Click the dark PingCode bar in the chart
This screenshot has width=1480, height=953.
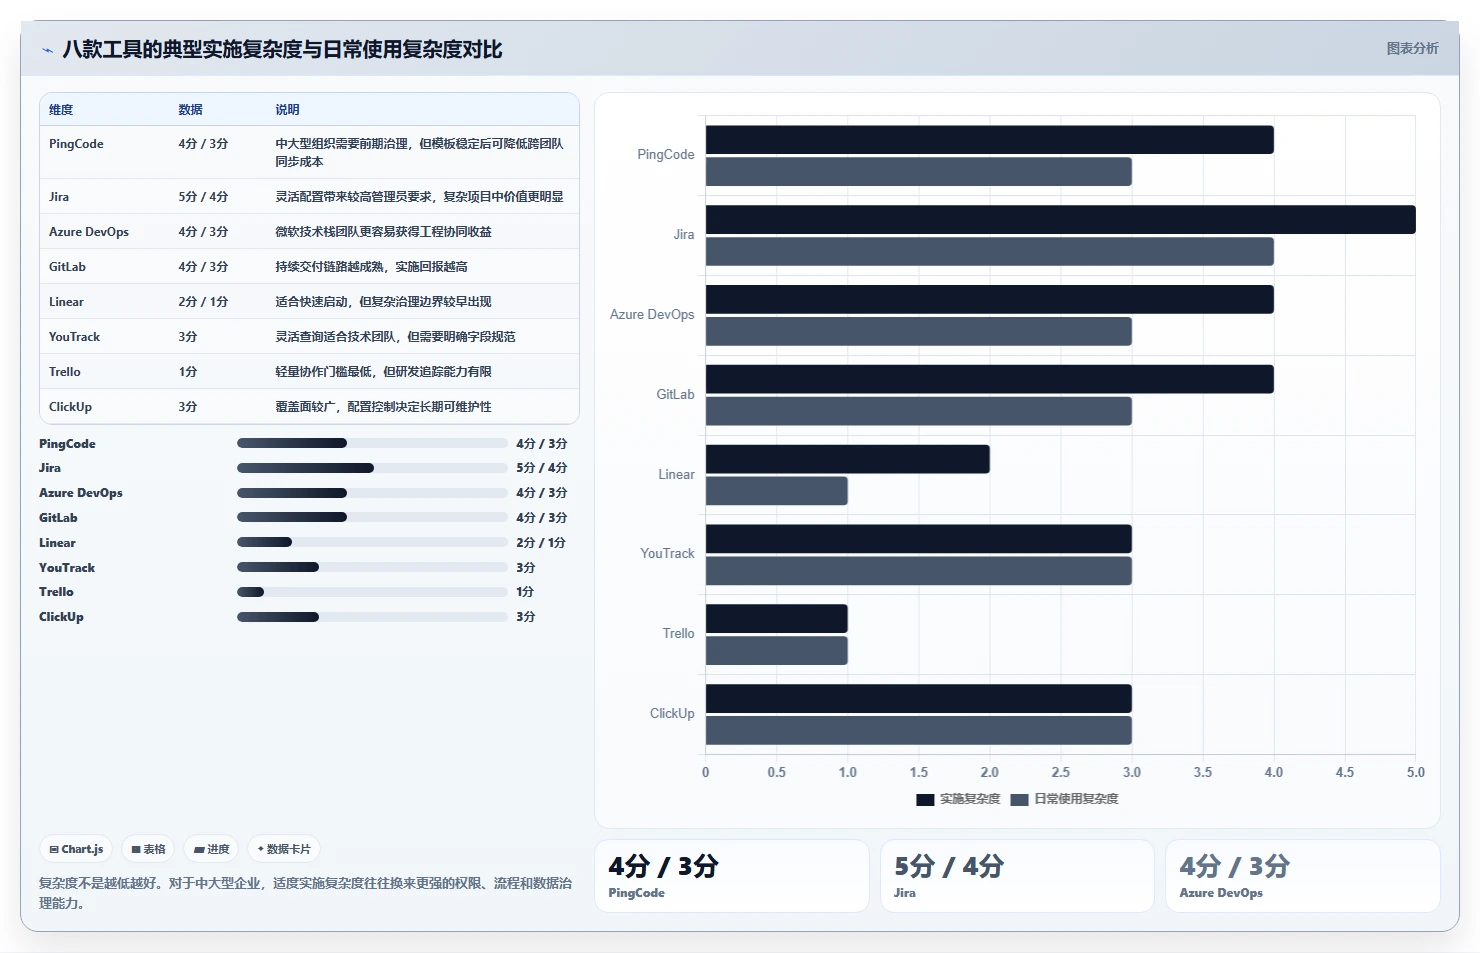pyautogui.click(x=990, y=140)
